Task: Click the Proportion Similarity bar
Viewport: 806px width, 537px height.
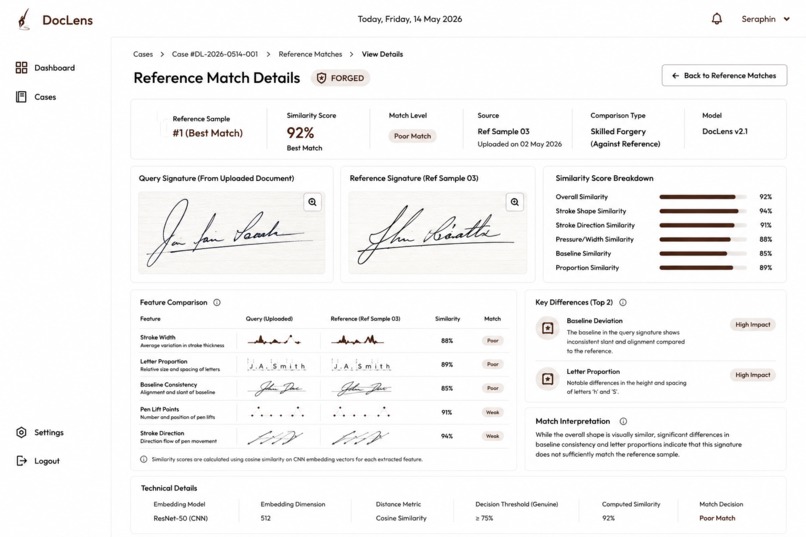Action: [703, 268]
